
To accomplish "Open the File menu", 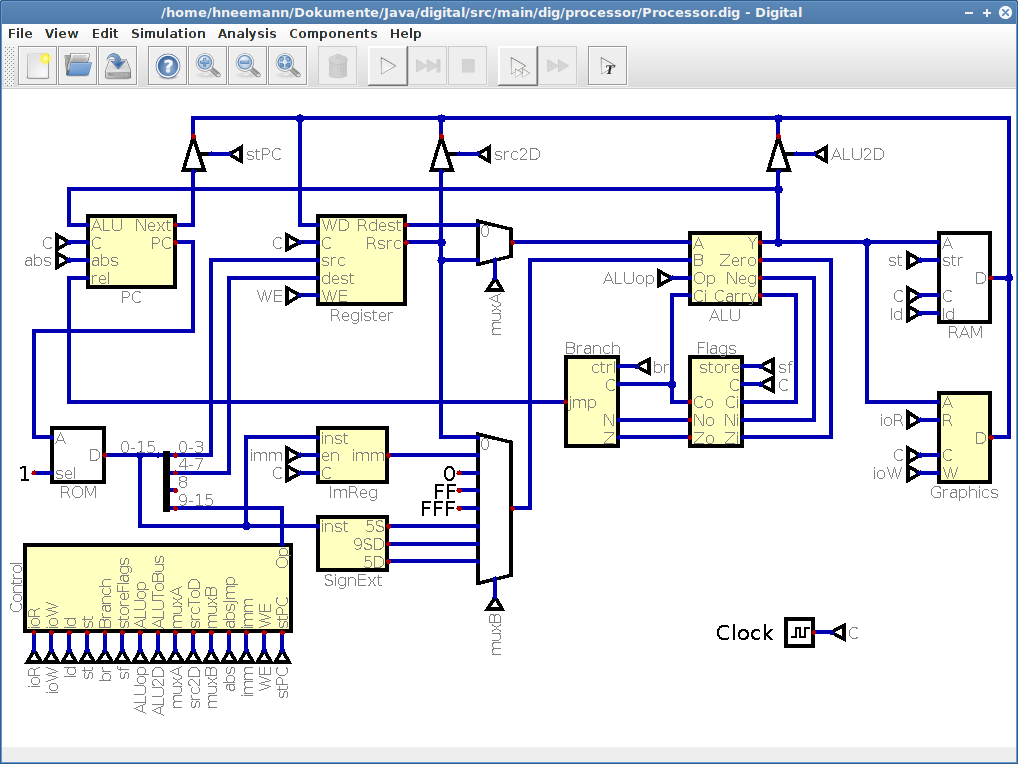I will click(20, 33).
